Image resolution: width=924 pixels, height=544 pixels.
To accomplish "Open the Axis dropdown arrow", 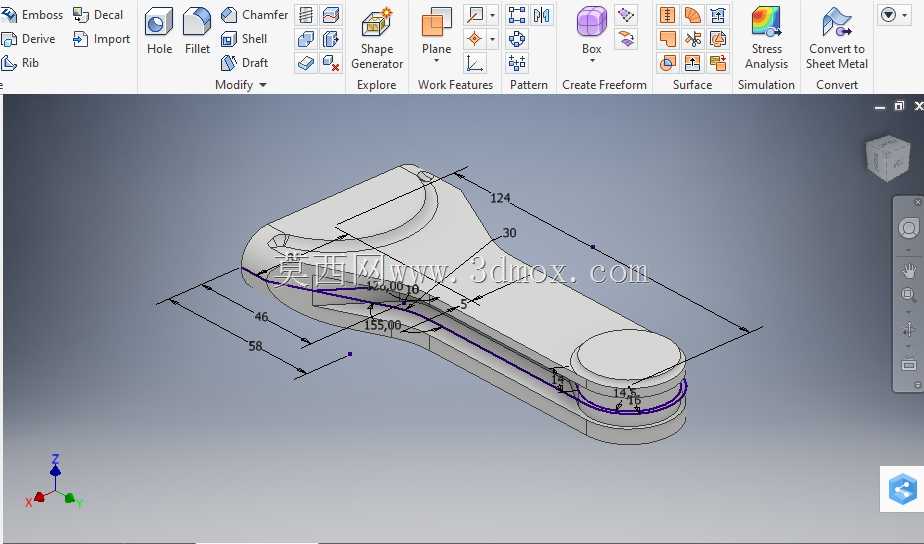I will [x=493, y=15].
